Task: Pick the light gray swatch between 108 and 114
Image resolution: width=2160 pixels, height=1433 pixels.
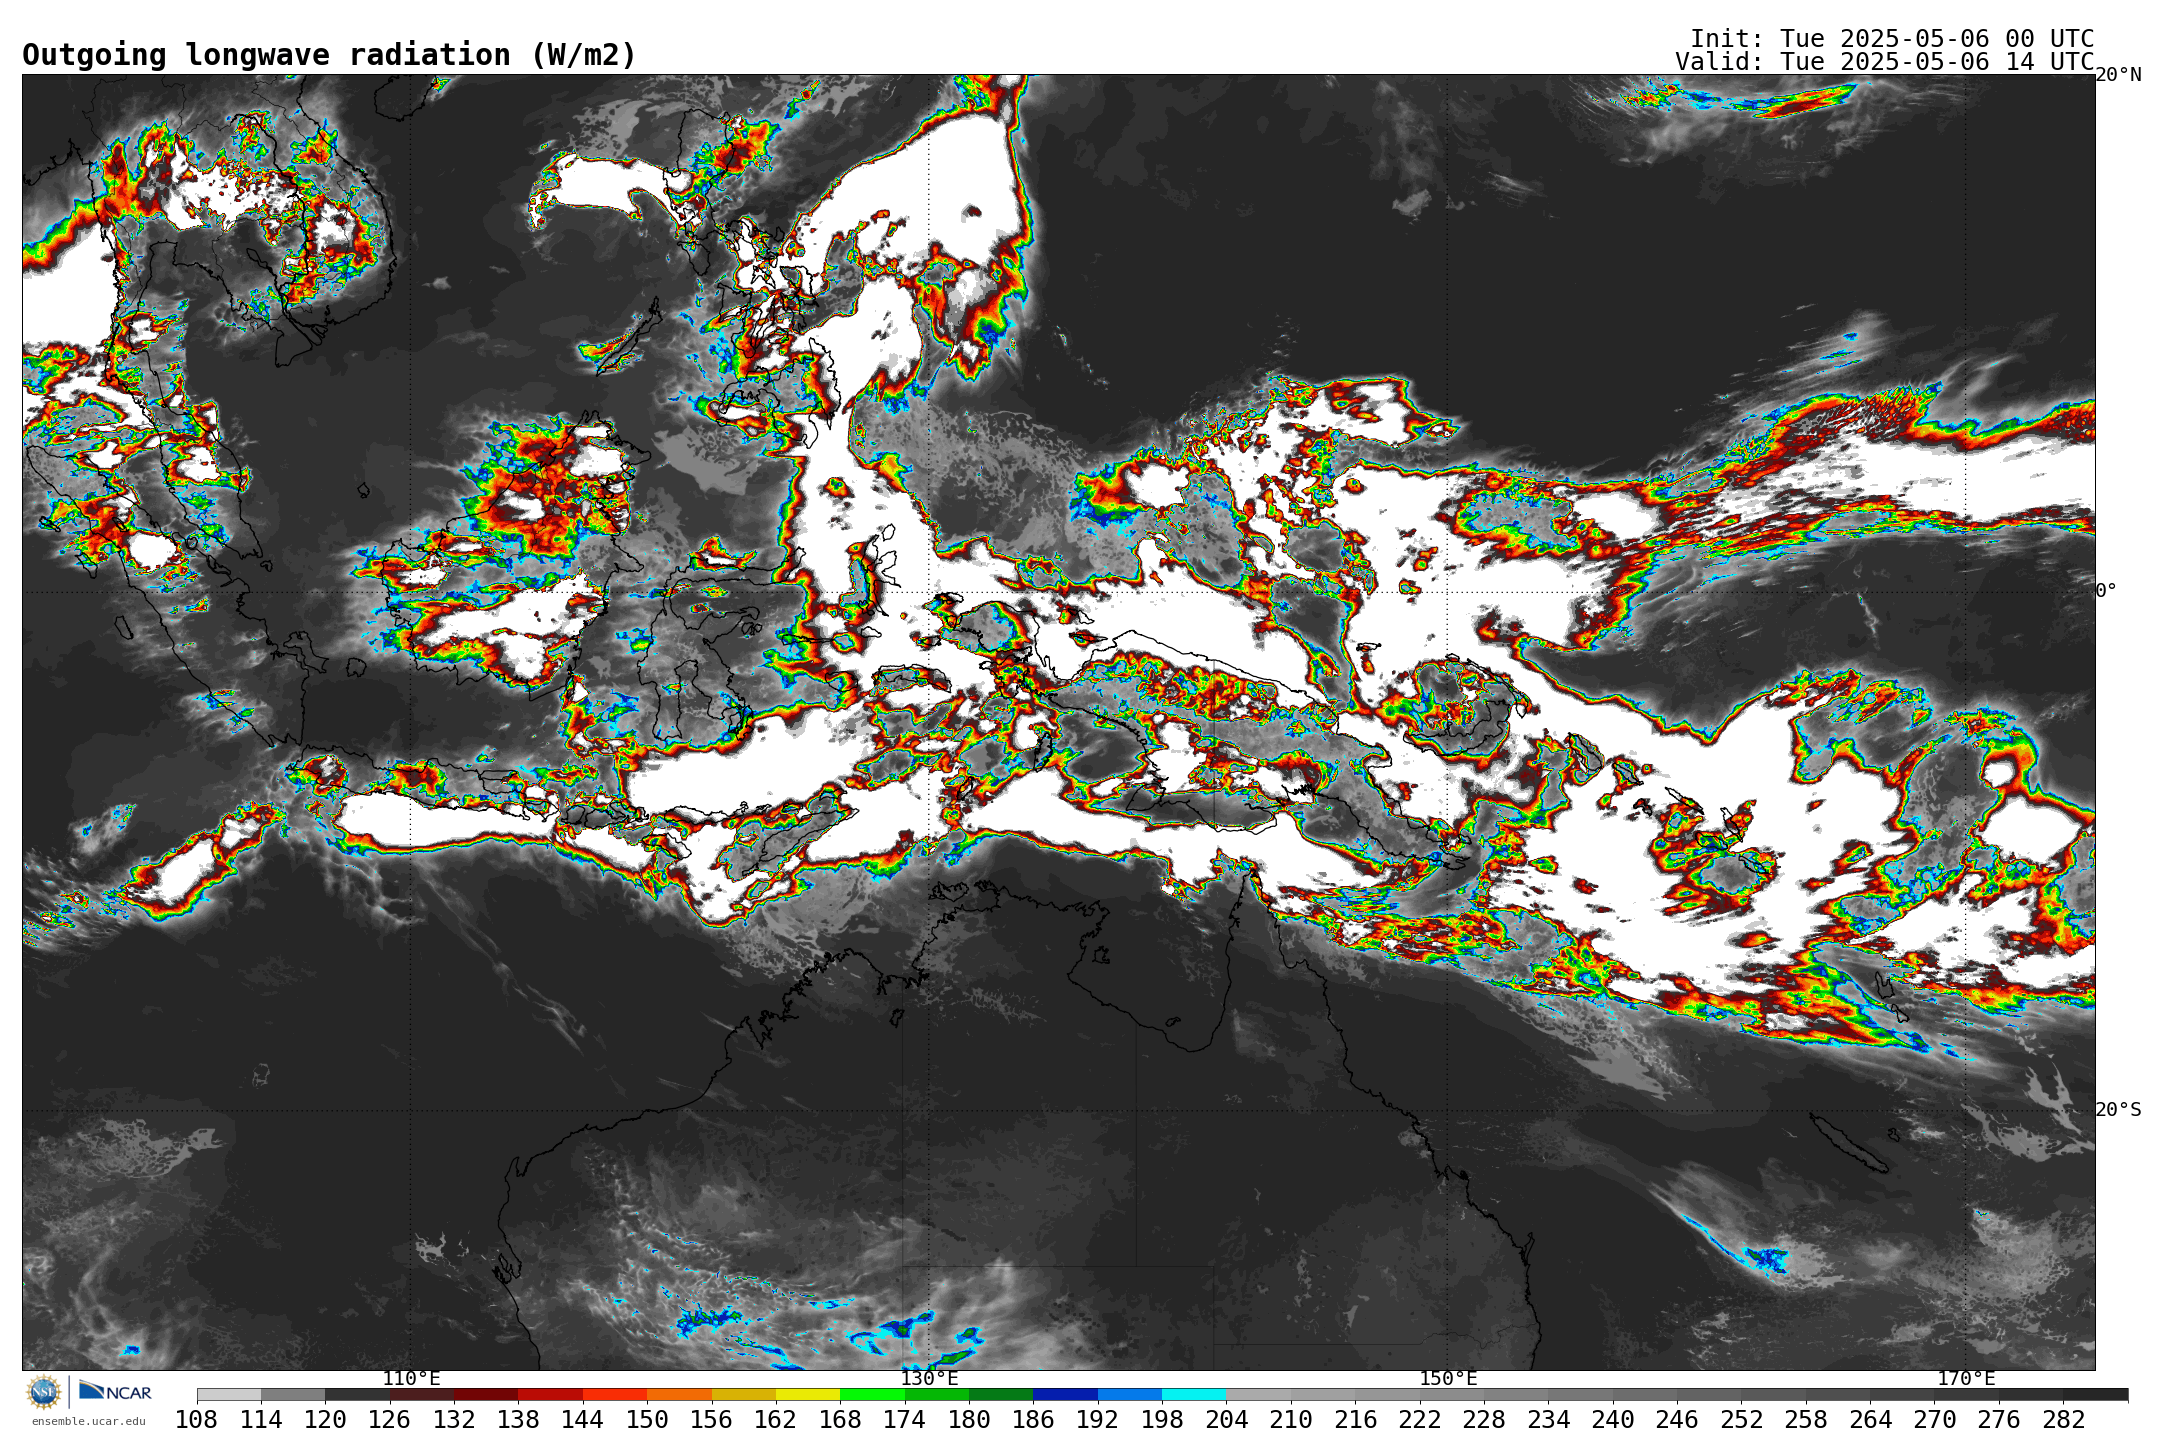Action: pos(229,1394)
